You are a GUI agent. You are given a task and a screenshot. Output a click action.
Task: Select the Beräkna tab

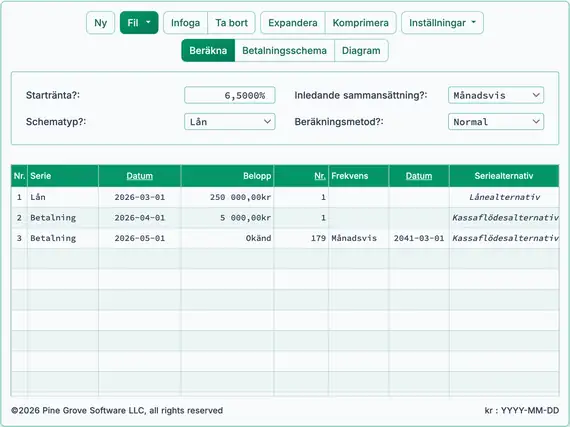[x=208, y=51]
